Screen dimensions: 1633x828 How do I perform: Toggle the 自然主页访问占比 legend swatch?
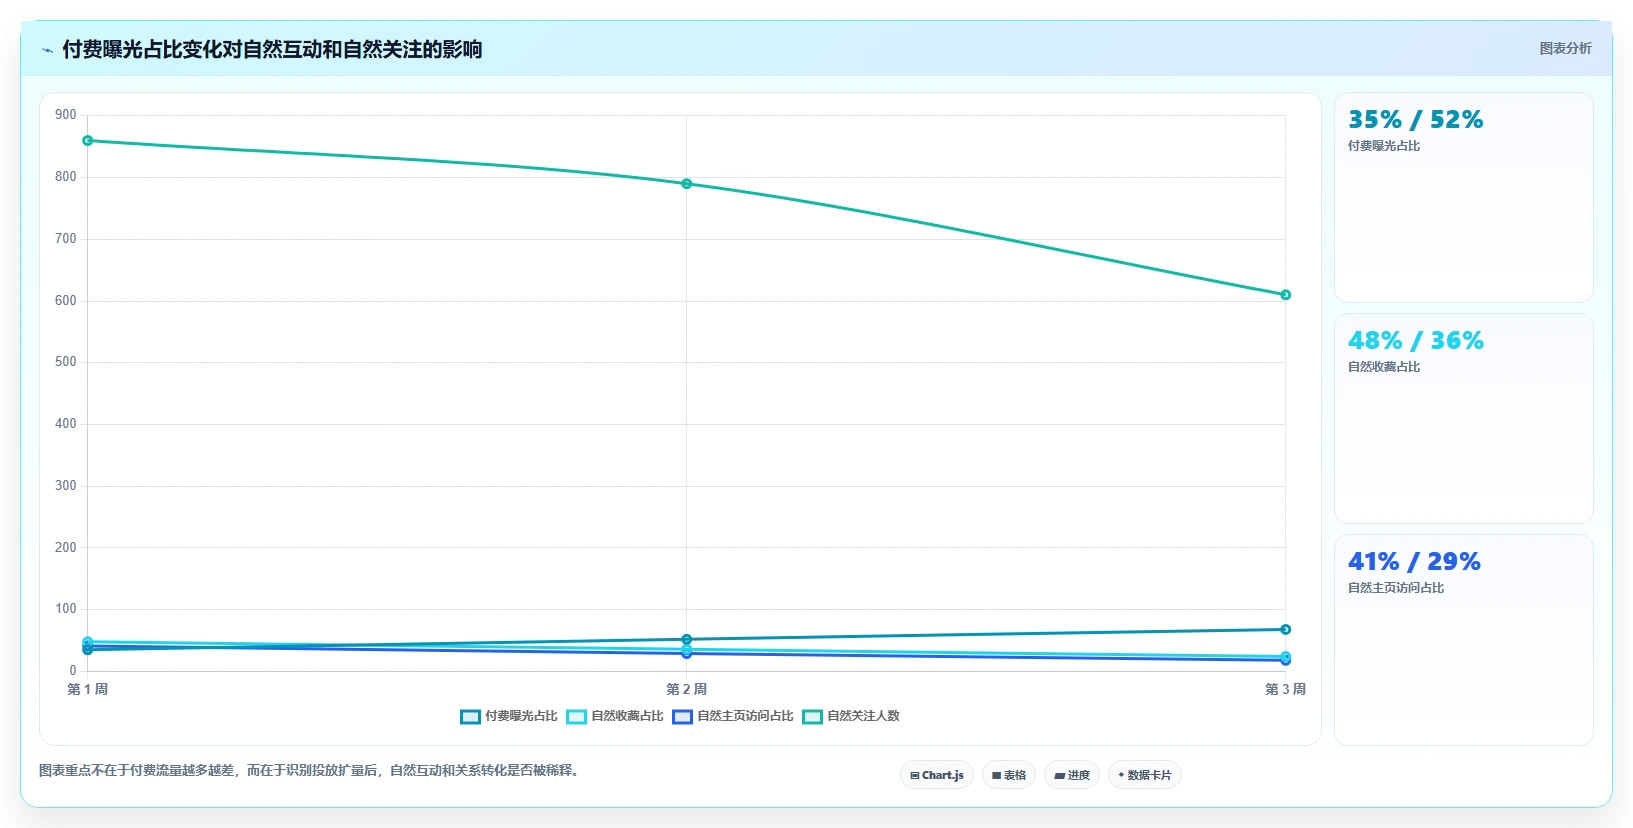[x=682, y=717]
